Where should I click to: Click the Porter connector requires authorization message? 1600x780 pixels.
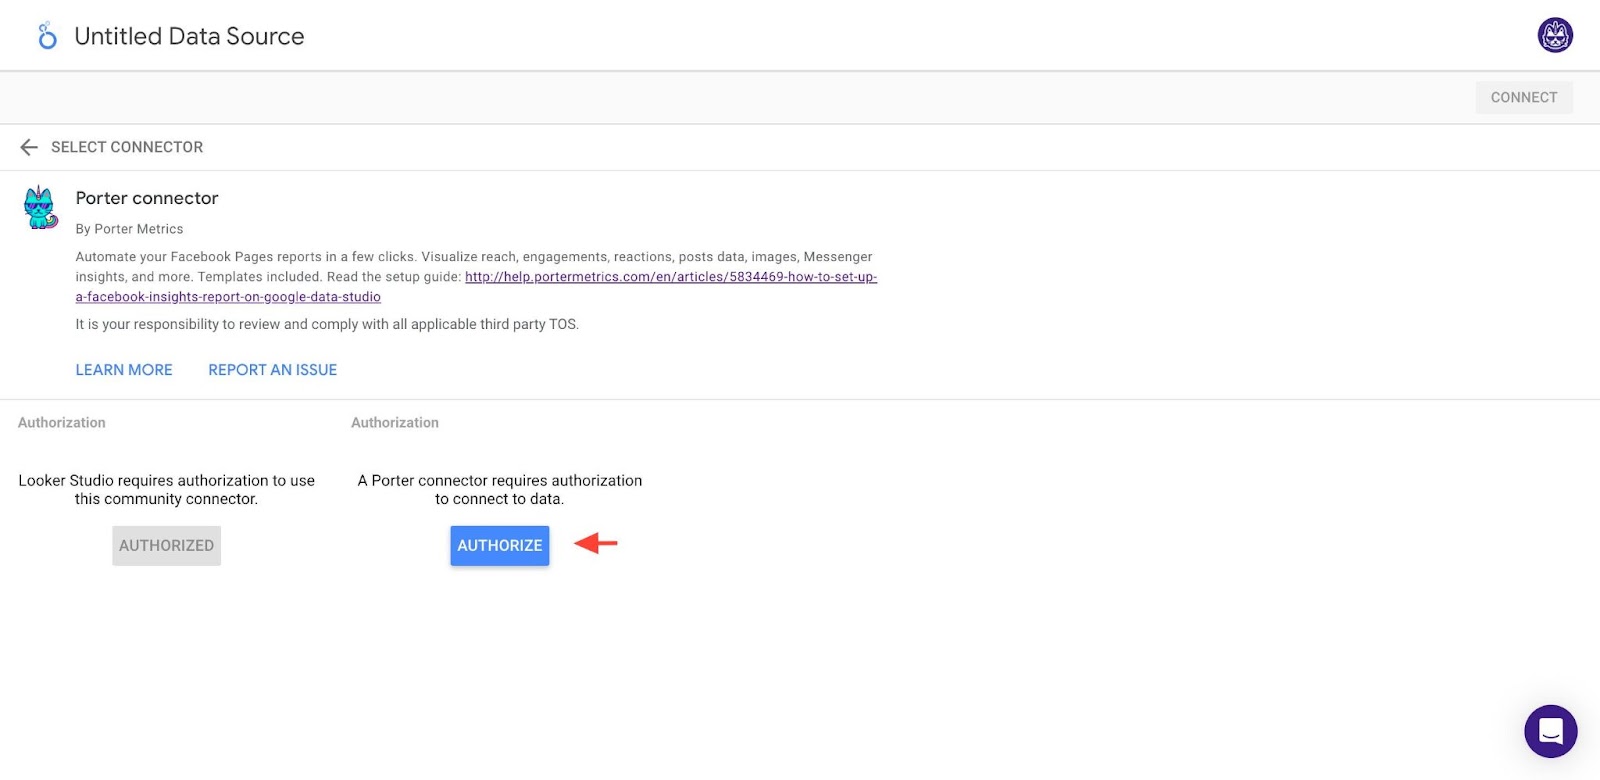pos(500,490)
